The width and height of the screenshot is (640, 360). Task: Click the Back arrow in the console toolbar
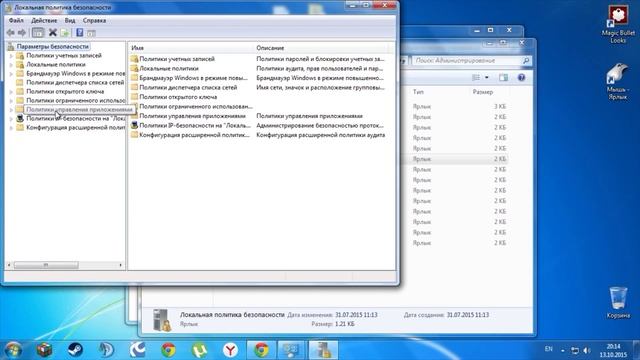point(11,33)
